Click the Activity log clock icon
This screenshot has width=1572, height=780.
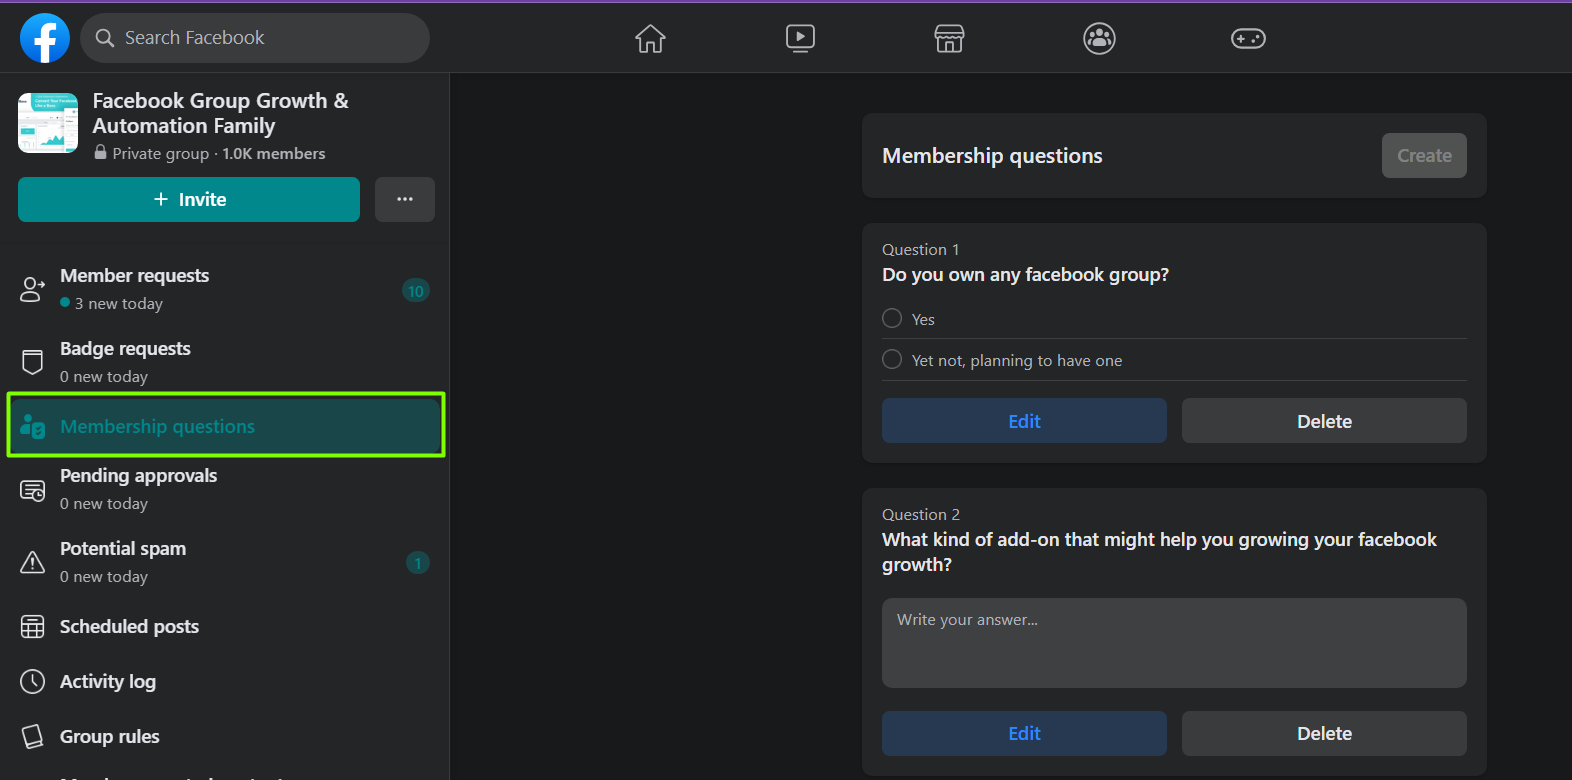pyautogui.click(x=32, y=682)
